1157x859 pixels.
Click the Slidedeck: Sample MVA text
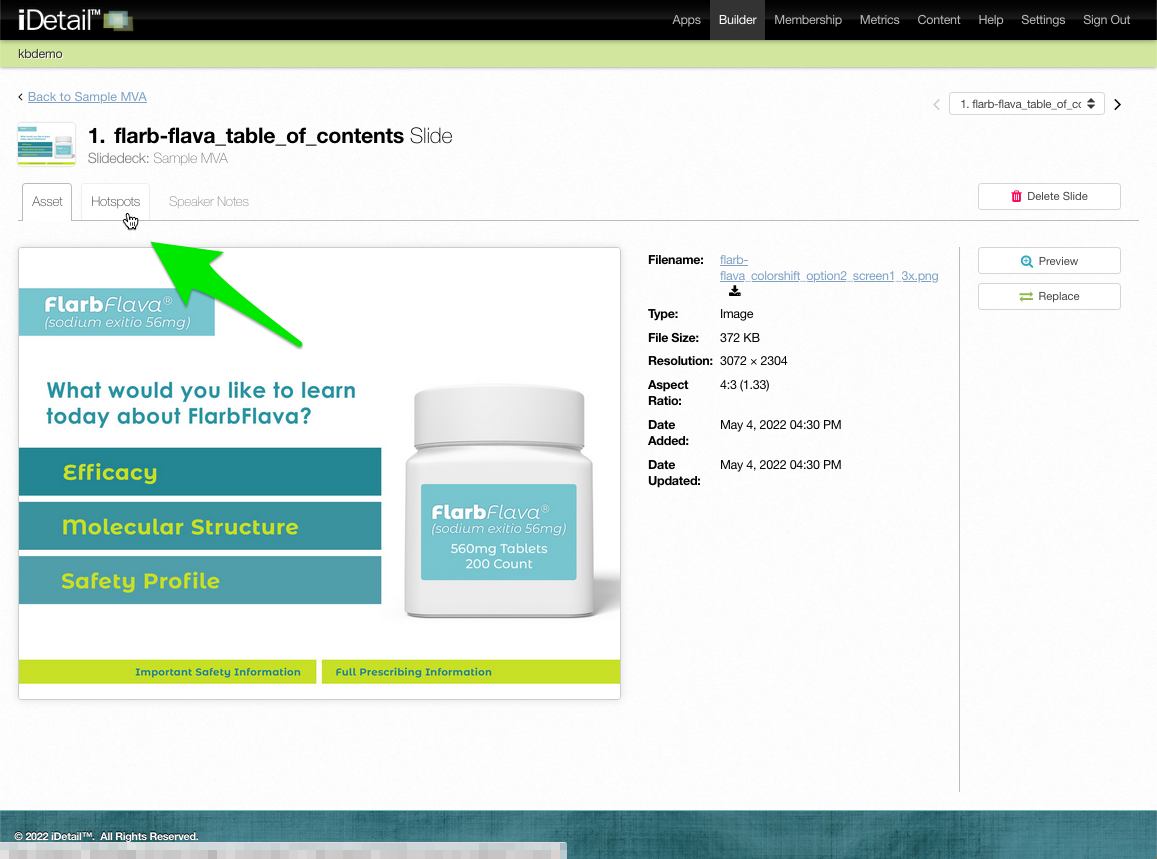pos(157,158)
